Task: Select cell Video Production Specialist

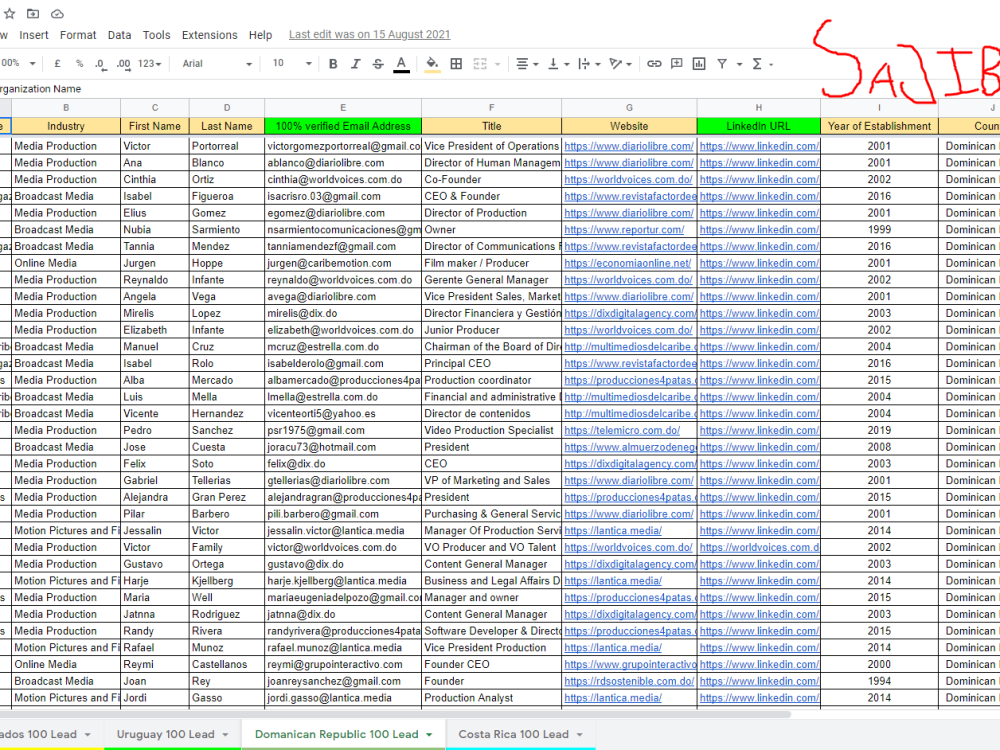Action: (x=491, y=430)
